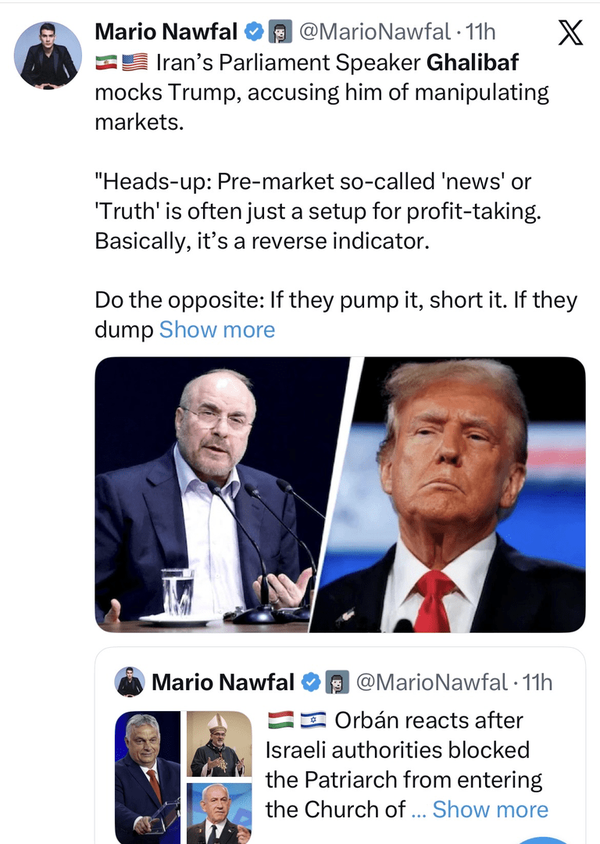This screenshot has width=600, height=844.
Task: Click the affiliate badge icon in quoted tweet
Action: coord(337,682)
